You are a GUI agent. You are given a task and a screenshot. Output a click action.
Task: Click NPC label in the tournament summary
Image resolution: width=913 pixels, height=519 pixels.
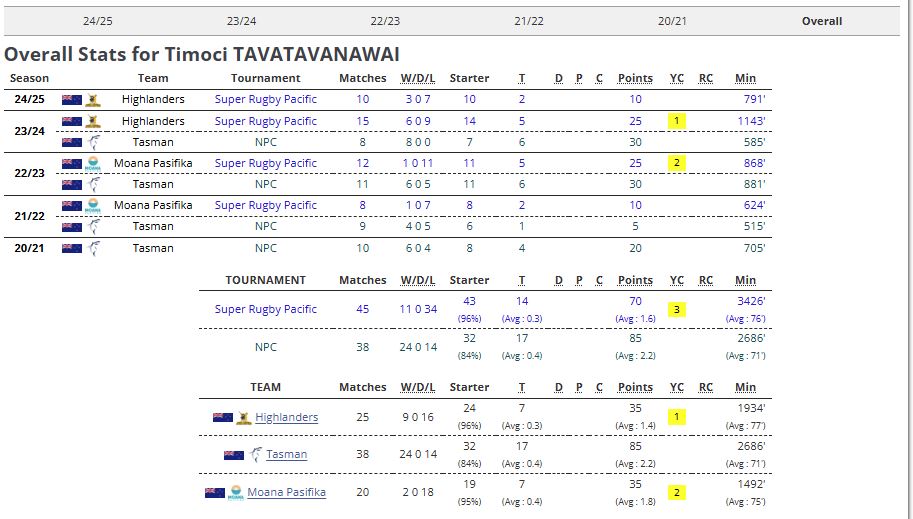pos(266,347)
